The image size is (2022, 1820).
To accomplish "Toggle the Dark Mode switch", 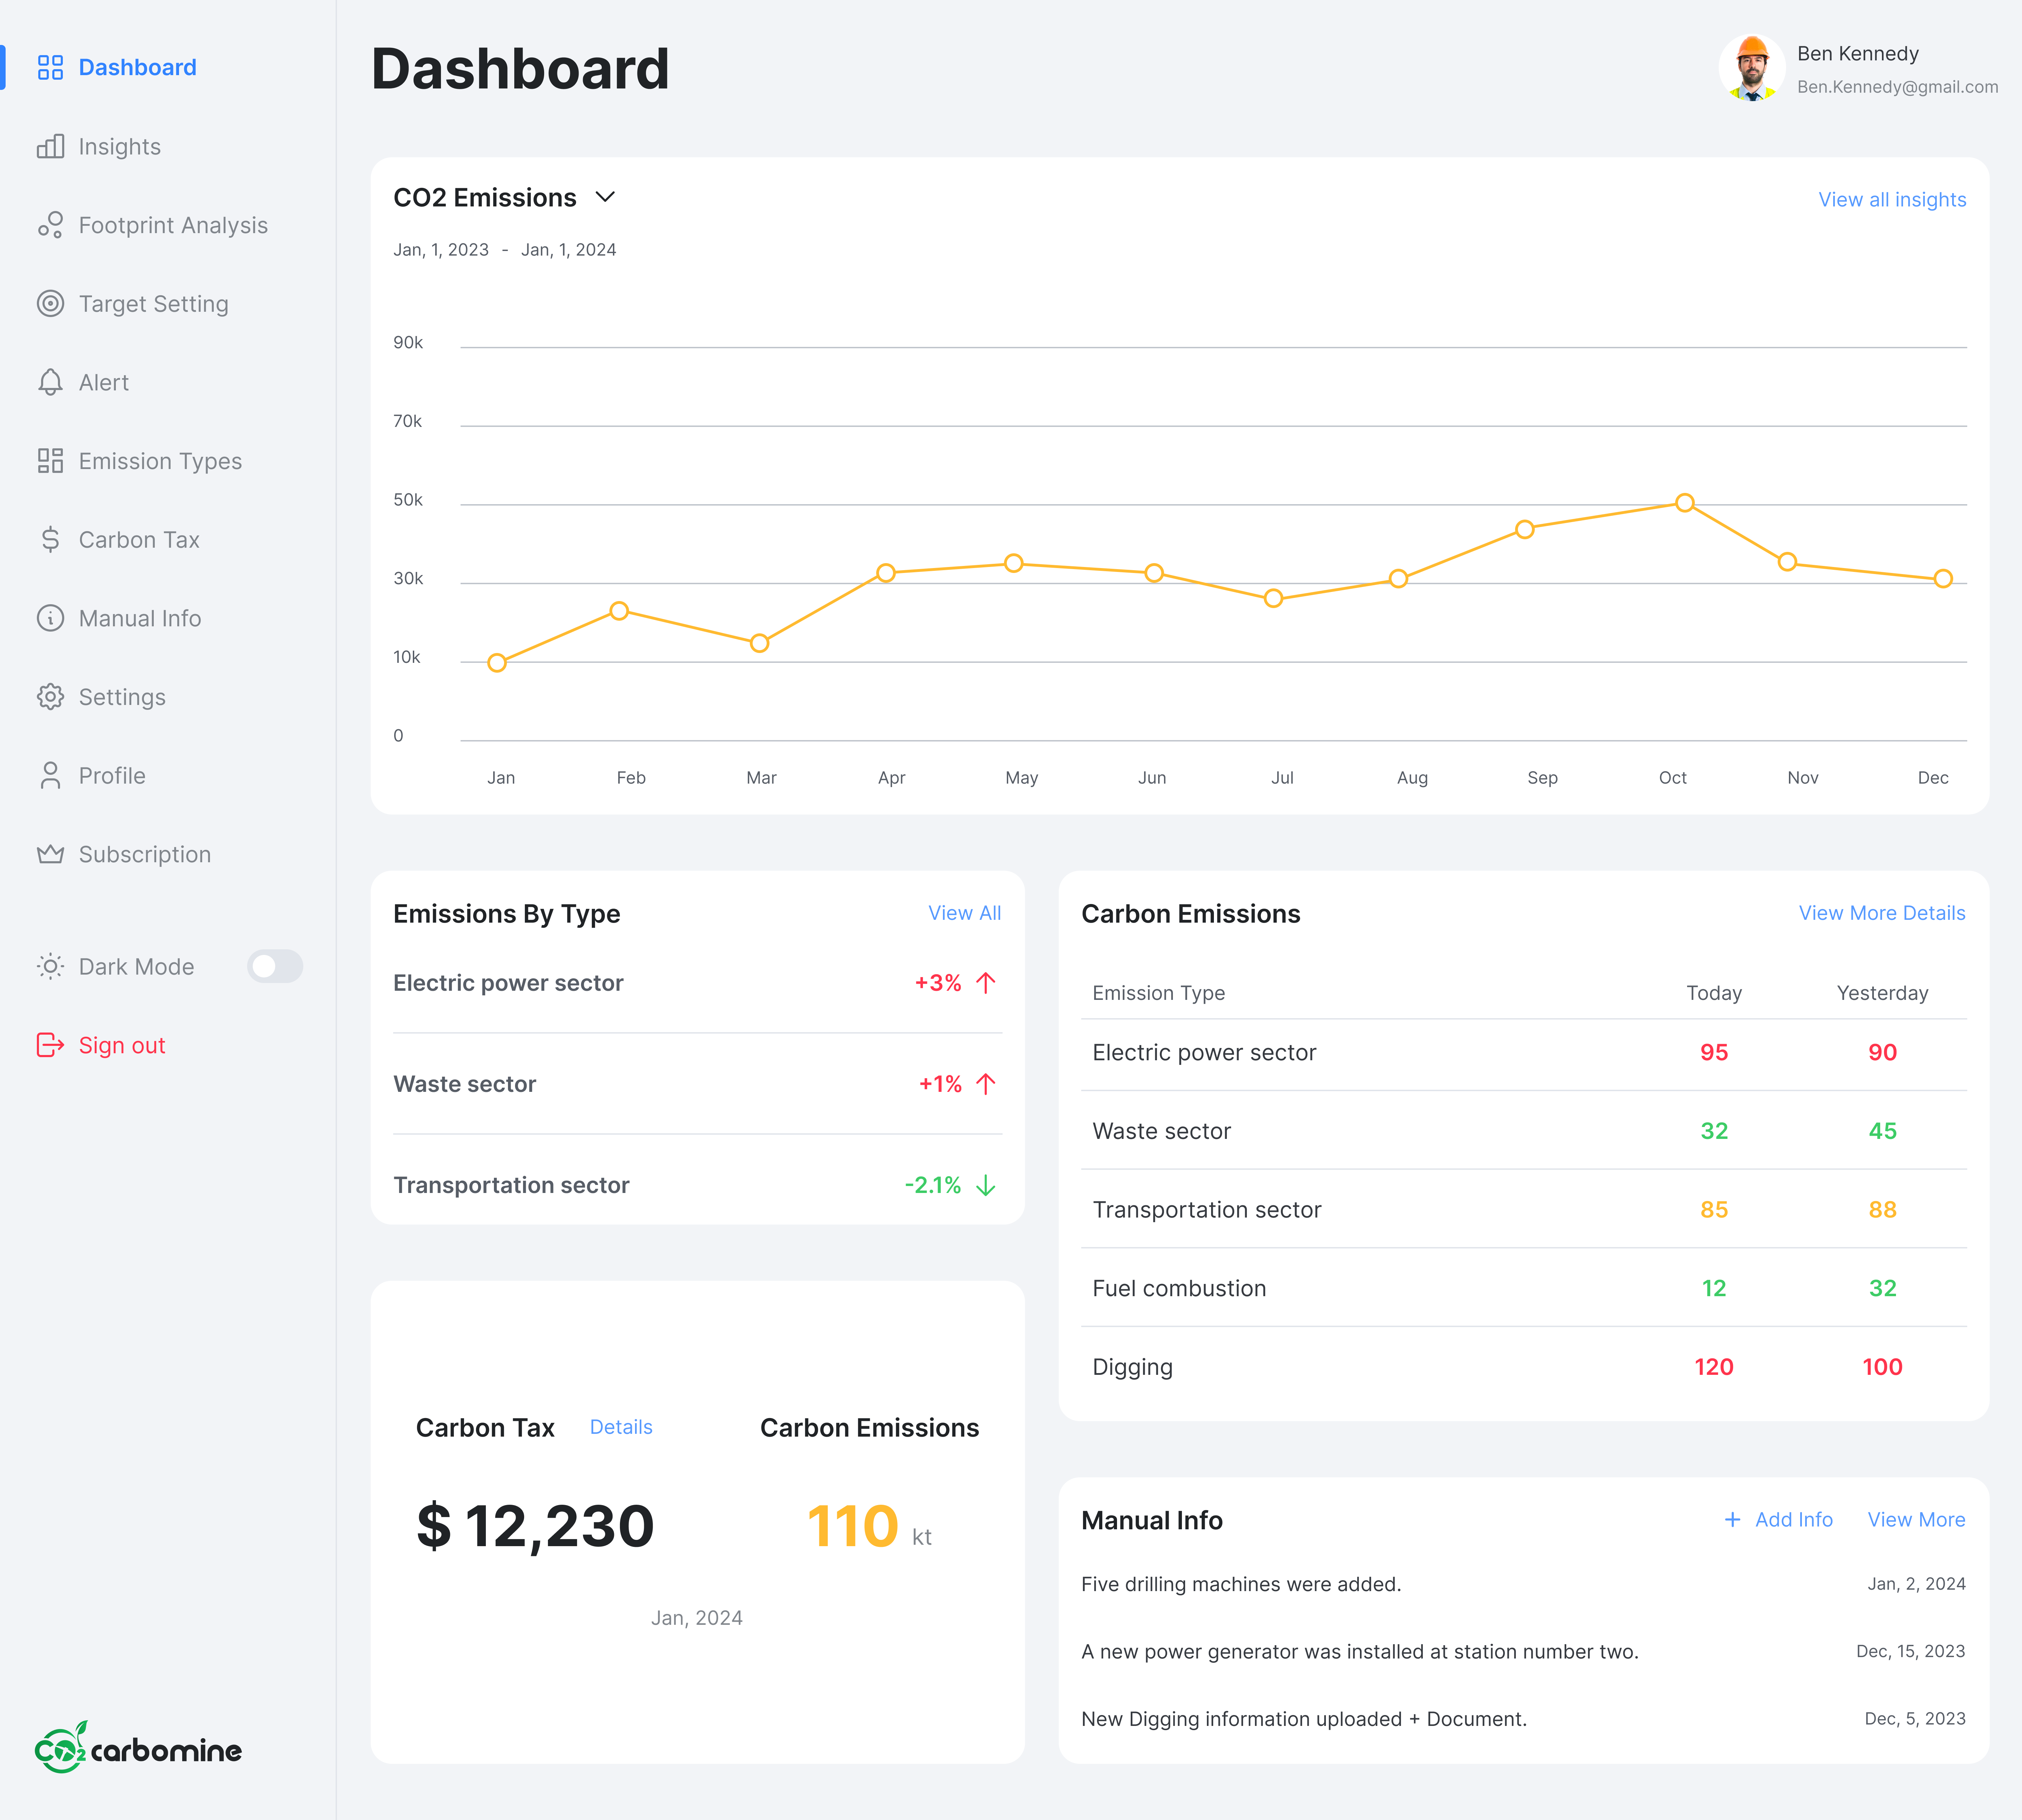I will (x=275, y=966).
